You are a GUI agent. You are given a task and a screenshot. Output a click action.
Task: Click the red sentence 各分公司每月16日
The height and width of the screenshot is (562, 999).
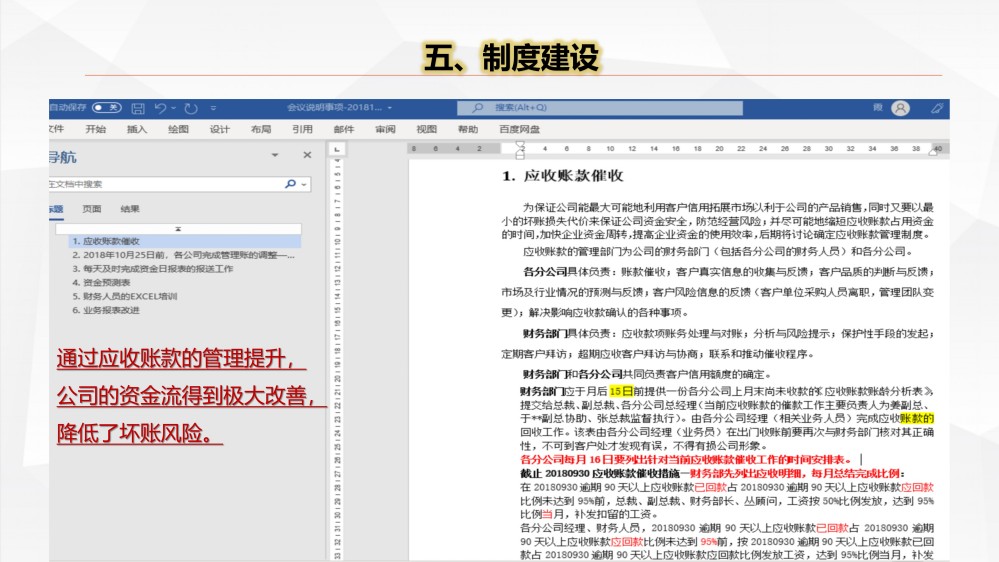686,459
